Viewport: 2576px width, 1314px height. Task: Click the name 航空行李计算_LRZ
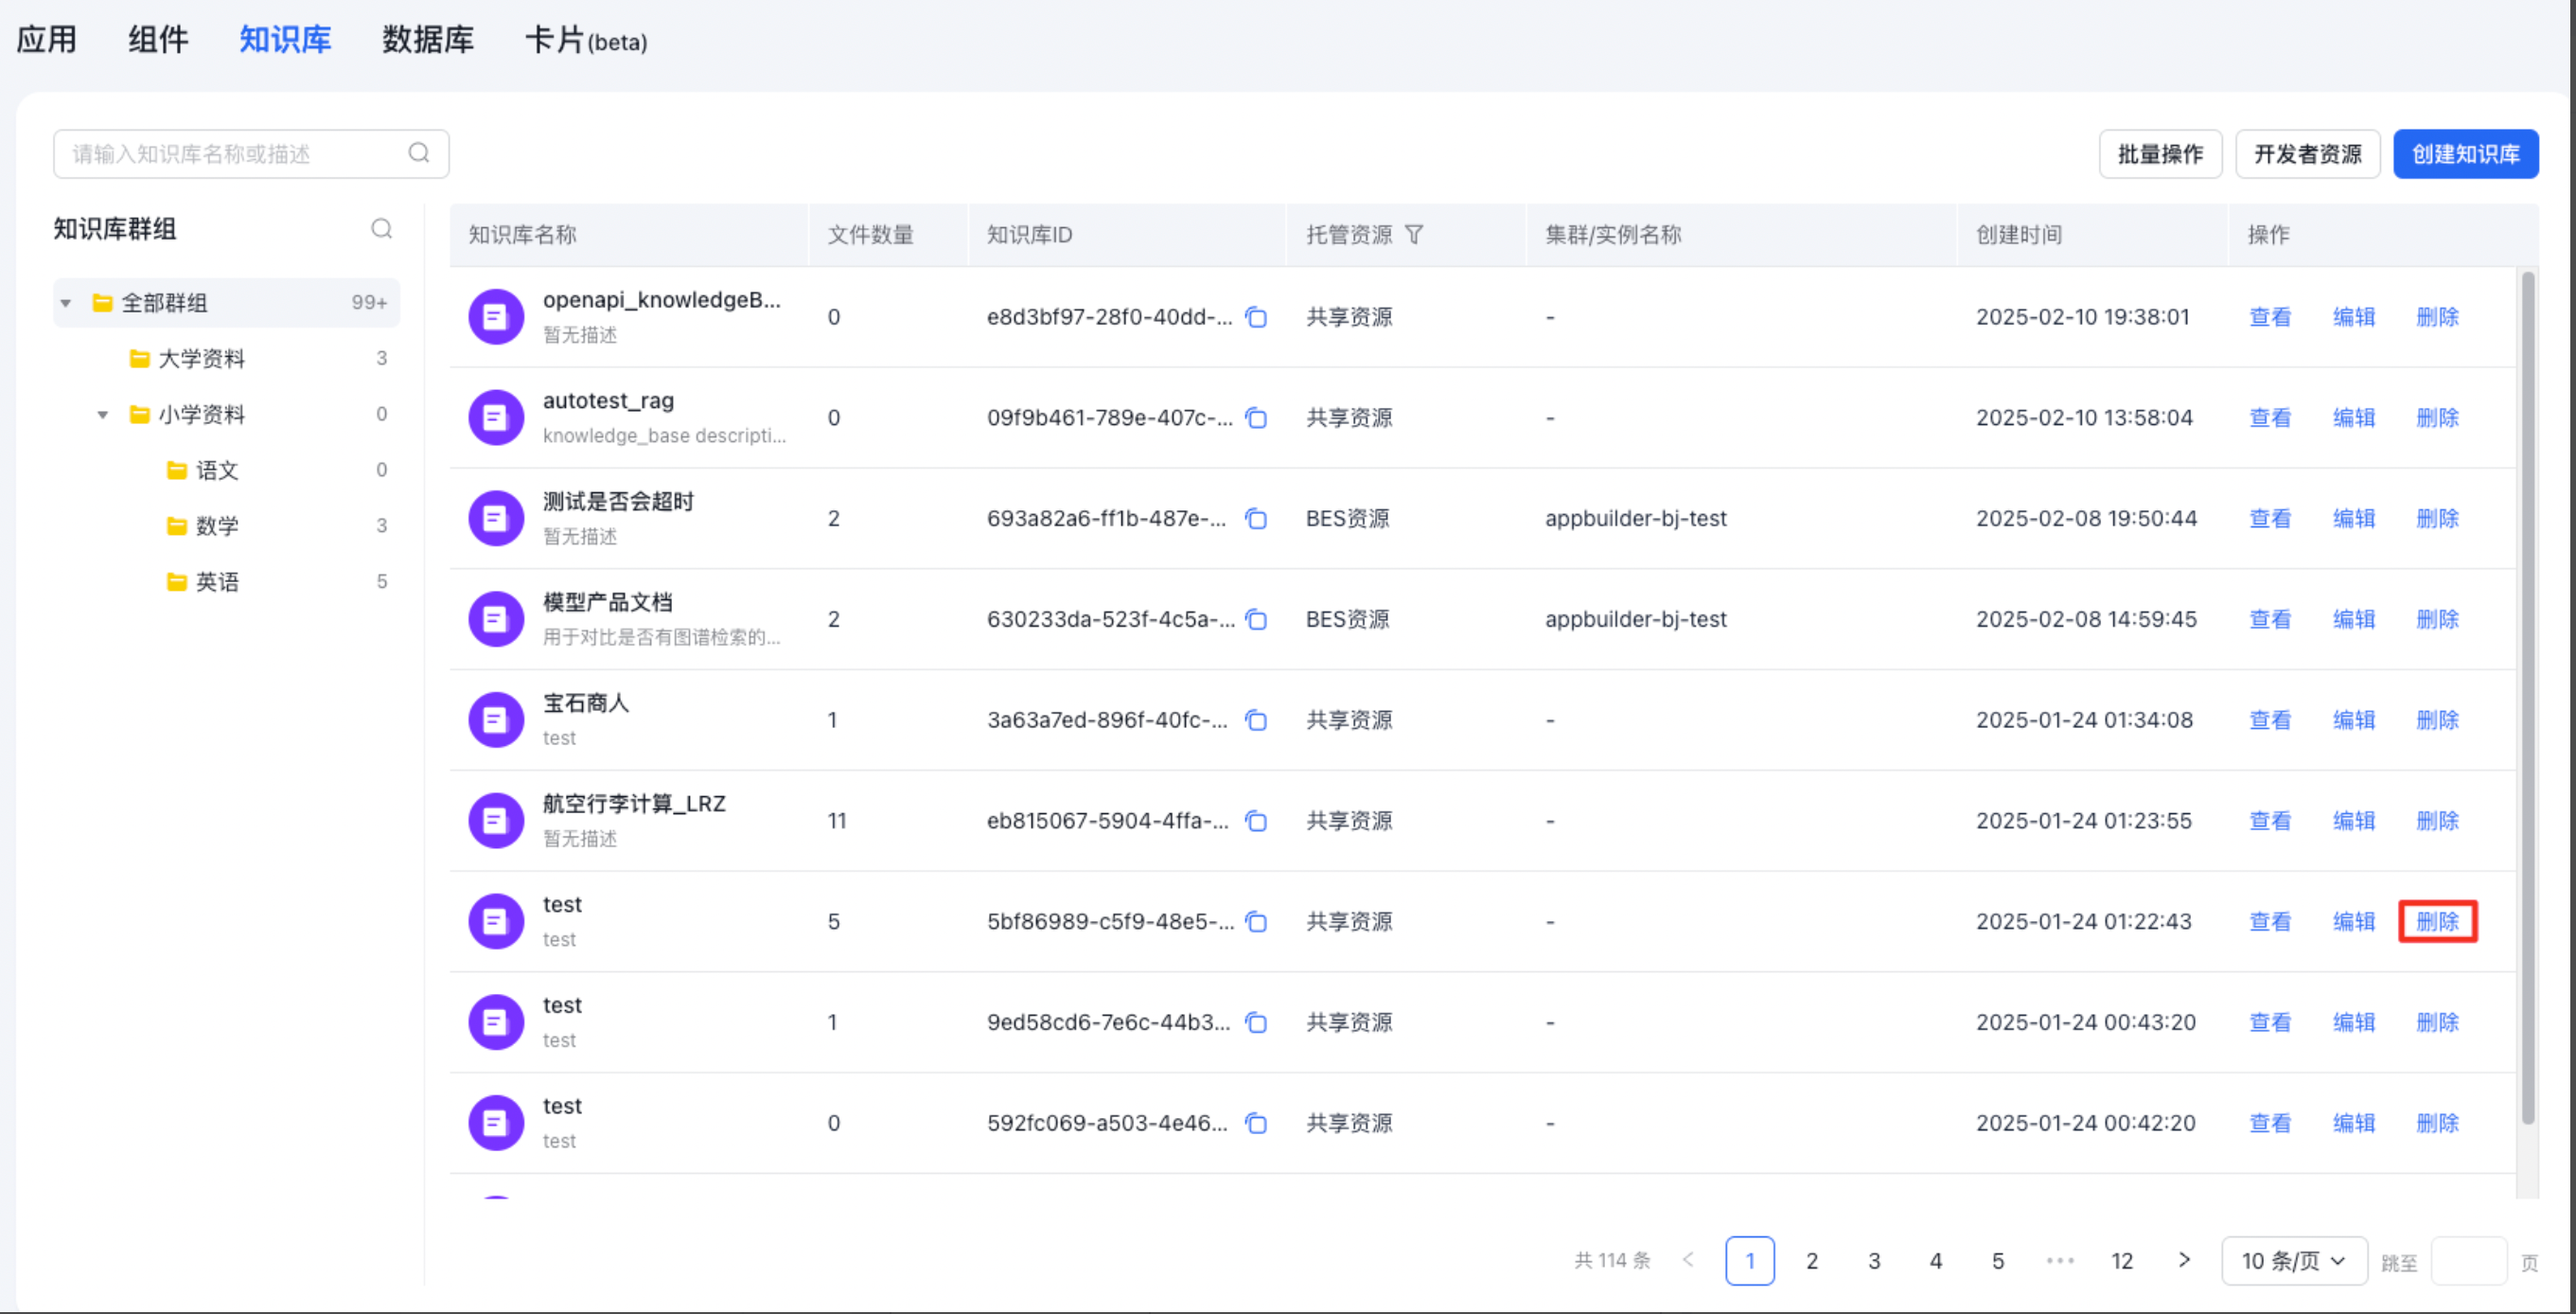[x=634, y=804]
